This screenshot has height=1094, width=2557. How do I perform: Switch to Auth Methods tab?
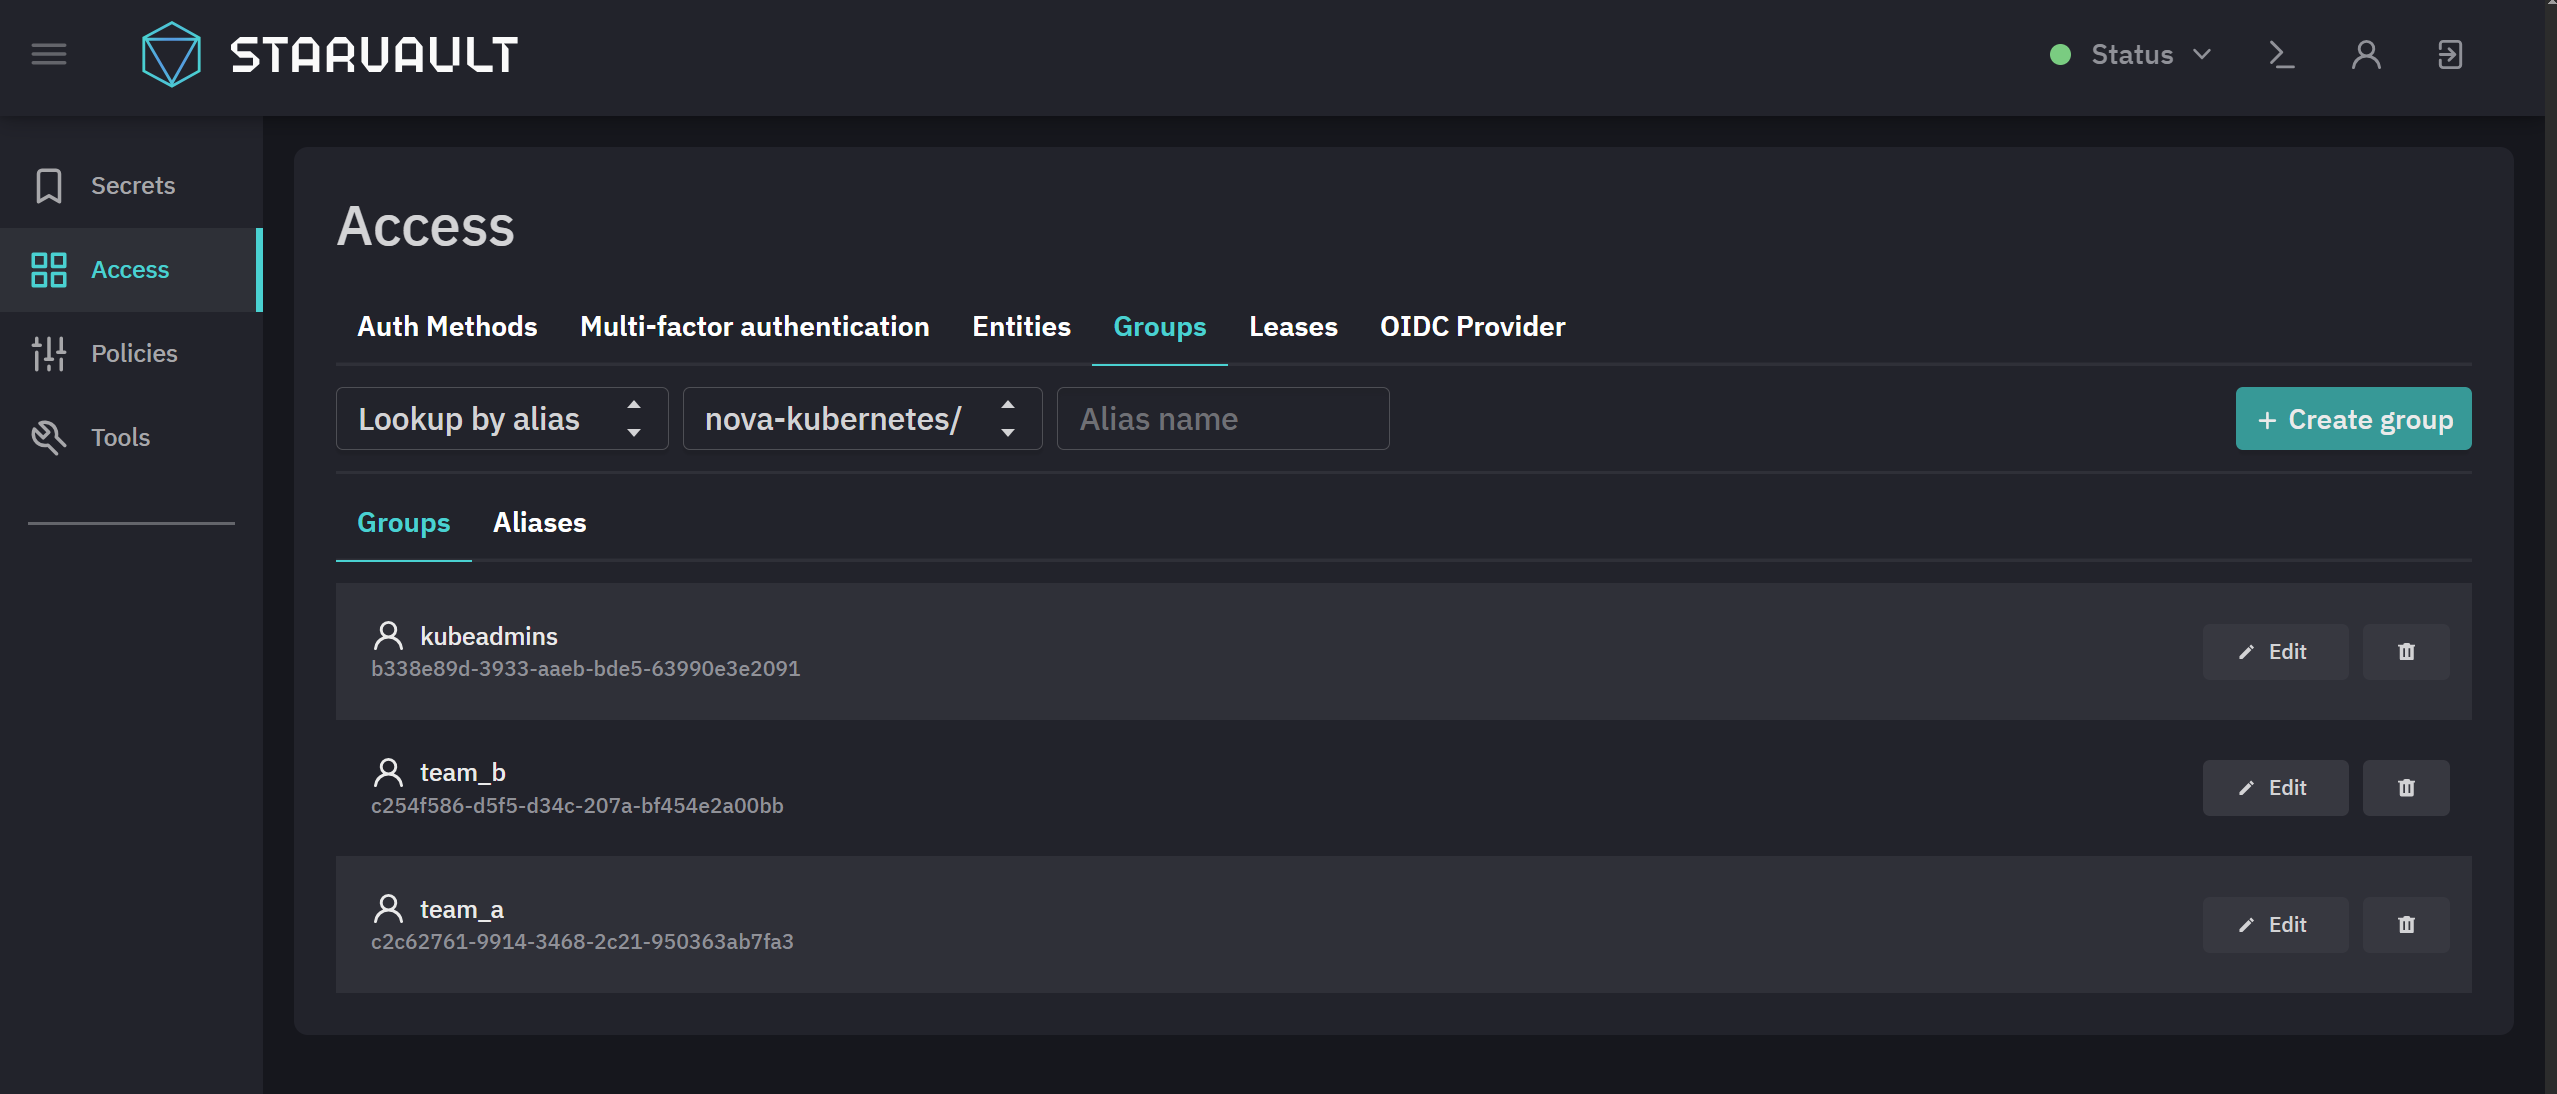(447, 327)
